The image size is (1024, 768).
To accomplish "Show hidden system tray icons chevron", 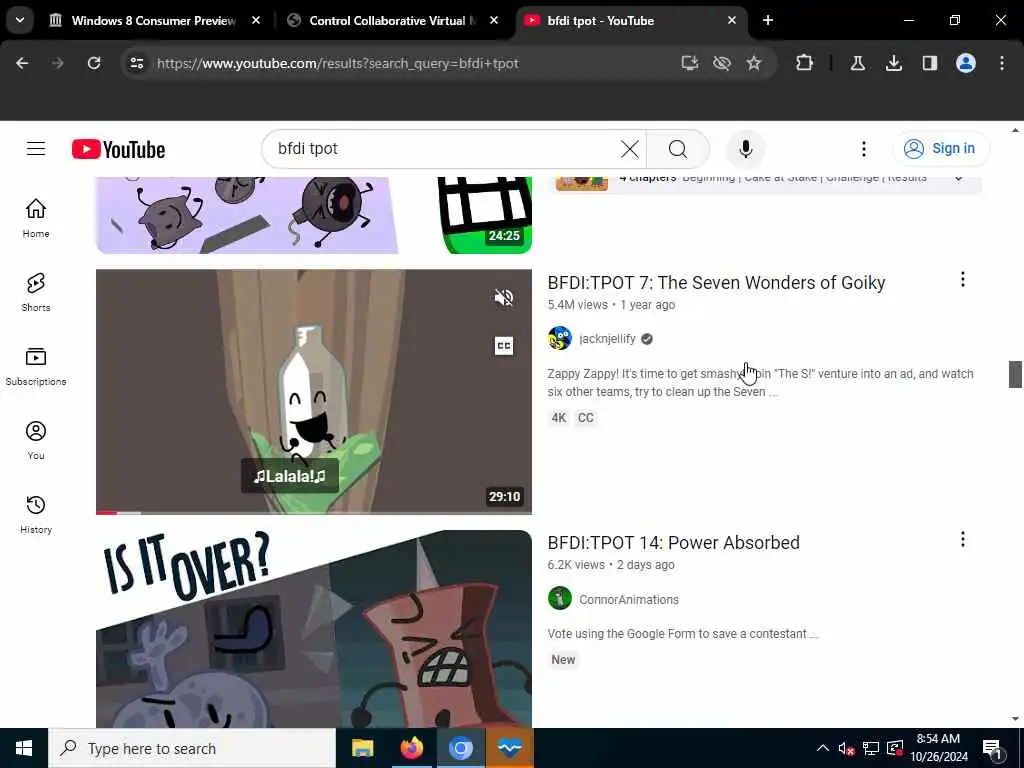I will pyautogui.click(x=822, y=748).
